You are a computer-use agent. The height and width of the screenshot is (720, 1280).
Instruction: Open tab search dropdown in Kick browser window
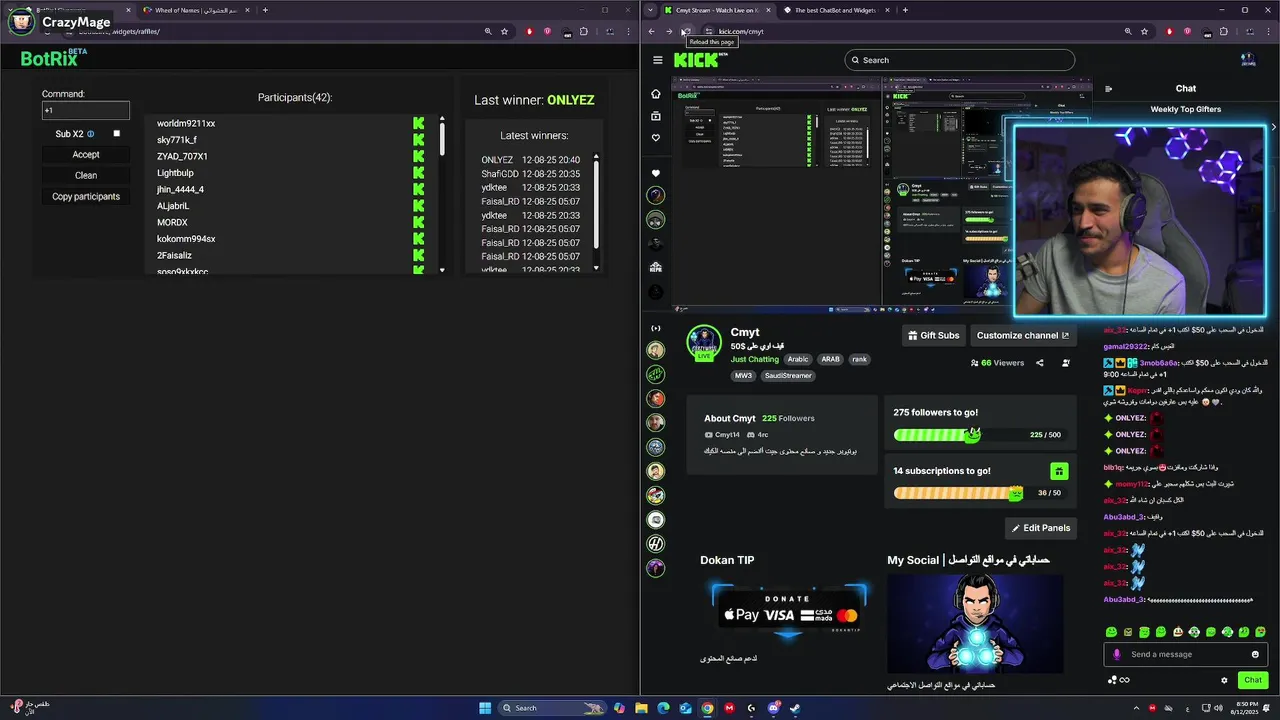(651, 10)
